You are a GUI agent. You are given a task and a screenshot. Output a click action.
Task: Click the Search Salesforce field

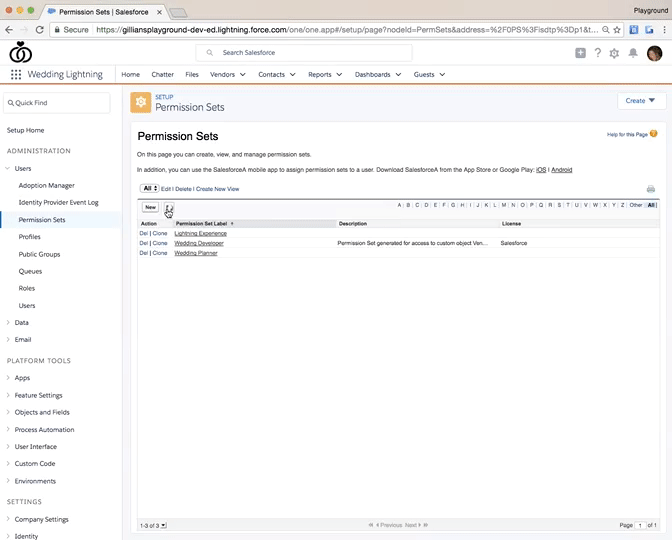[304, 53]
